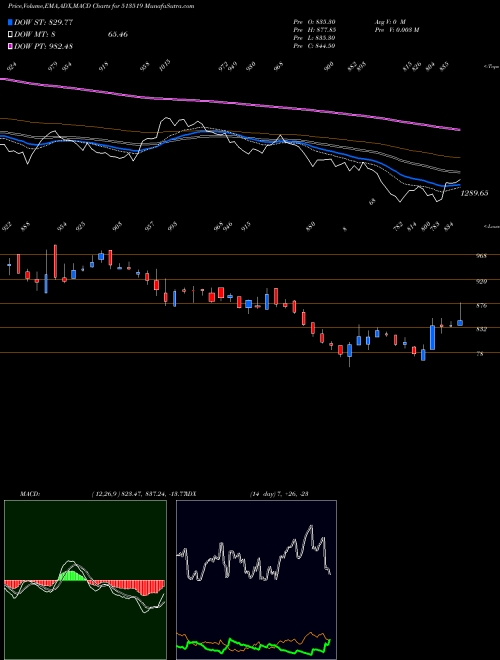The width and height of the screenshot is (500, 660).
Task: Click the 'Avg V: 0 M' volume label
Action: [389, 22]
